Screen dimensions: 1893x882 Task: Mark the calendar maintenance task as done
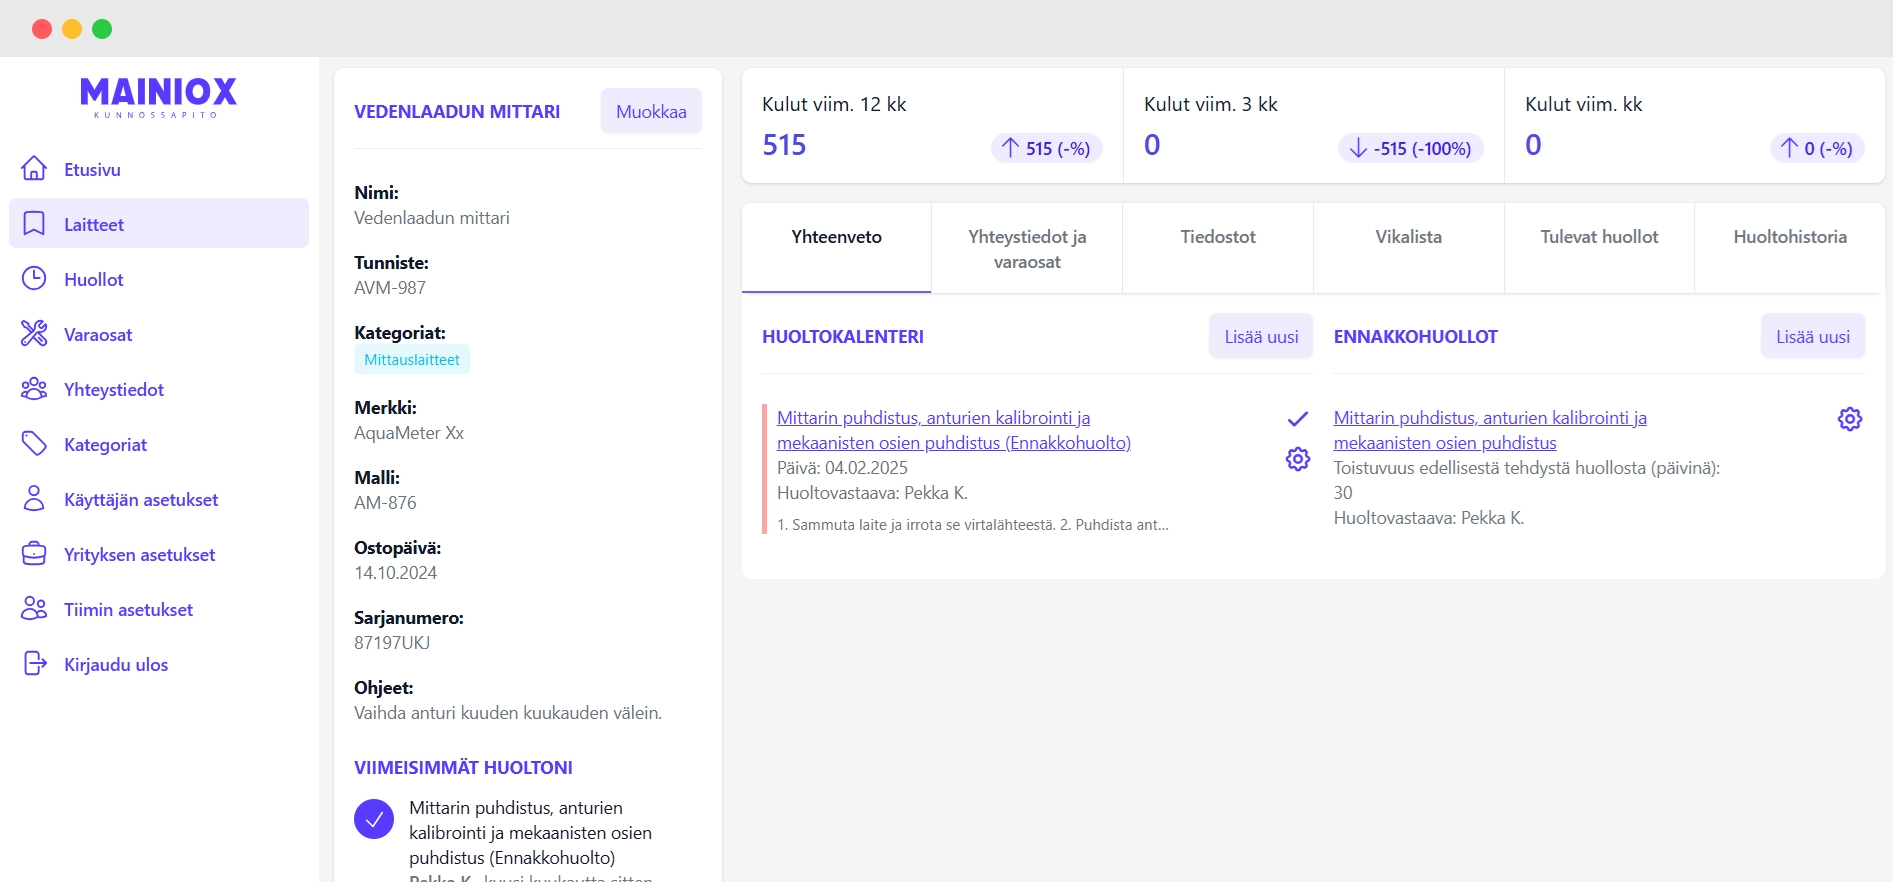1298,419
